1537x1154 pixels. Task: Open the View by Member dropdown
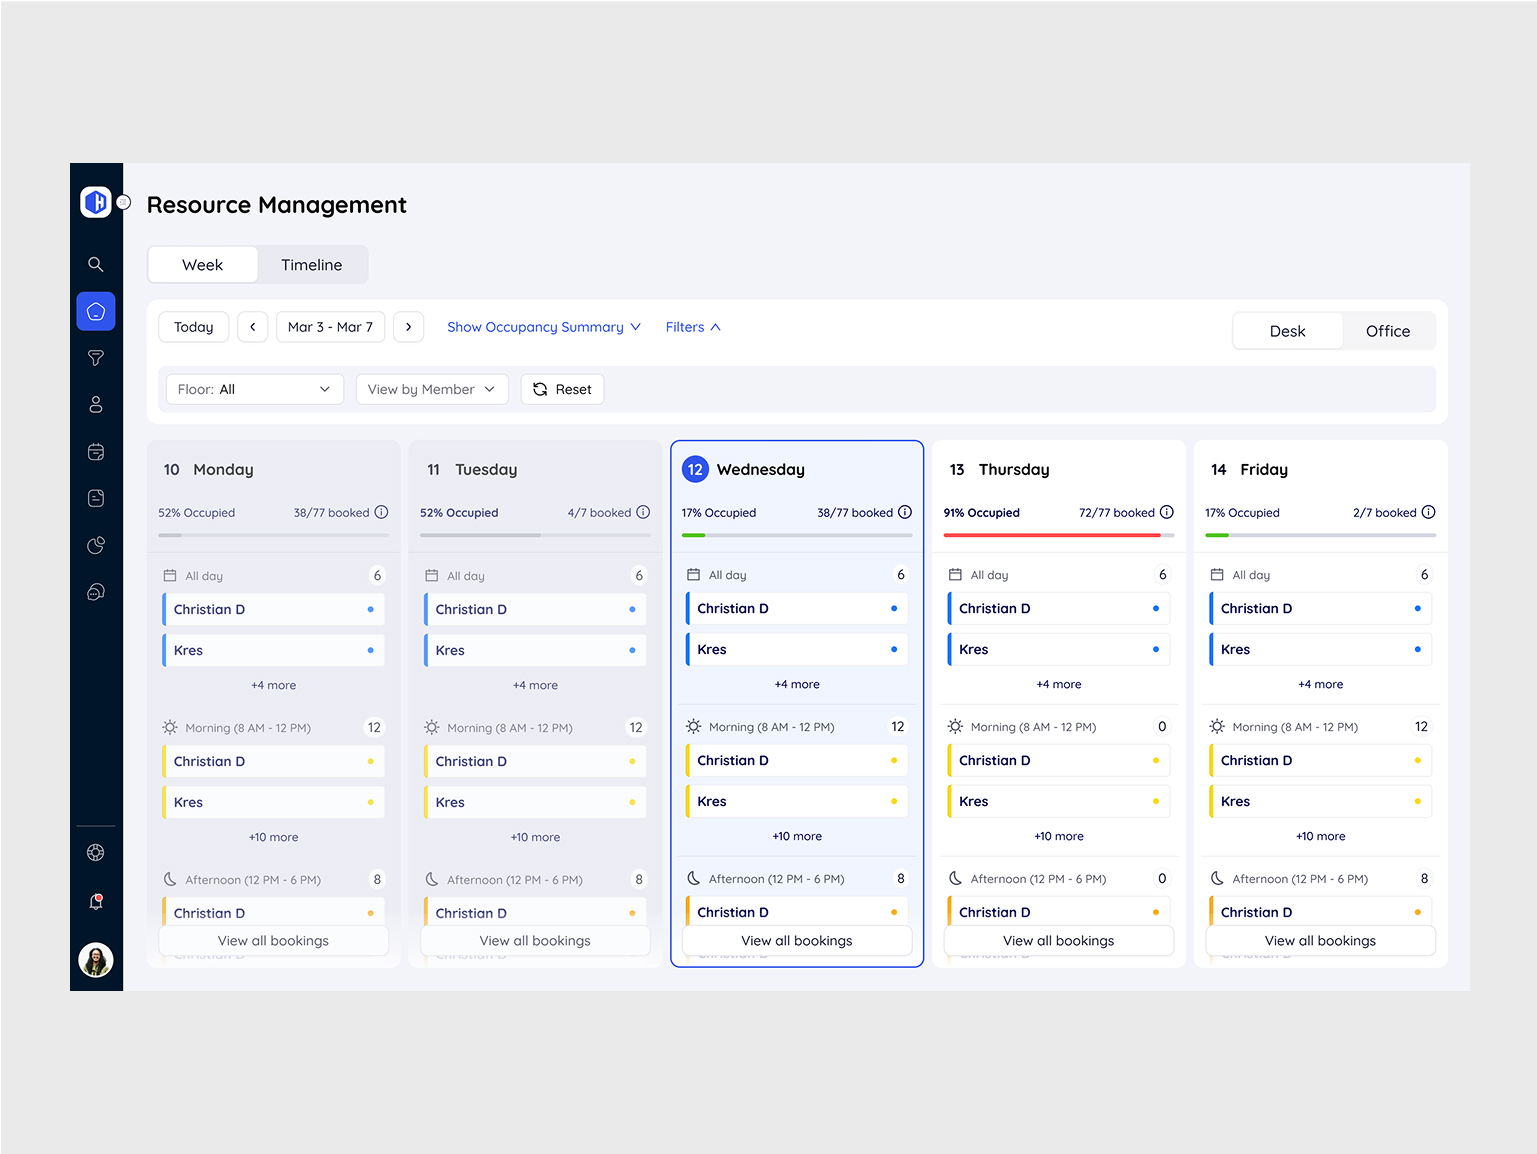[x=432, y=389]
